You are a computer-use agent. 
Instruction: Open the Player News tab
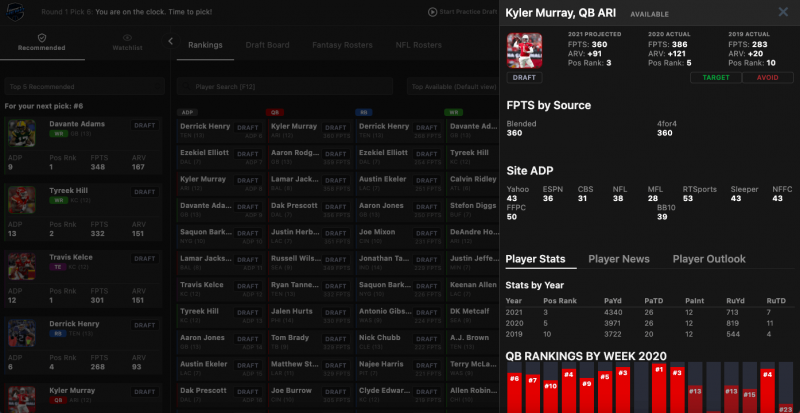coord(618,259)
